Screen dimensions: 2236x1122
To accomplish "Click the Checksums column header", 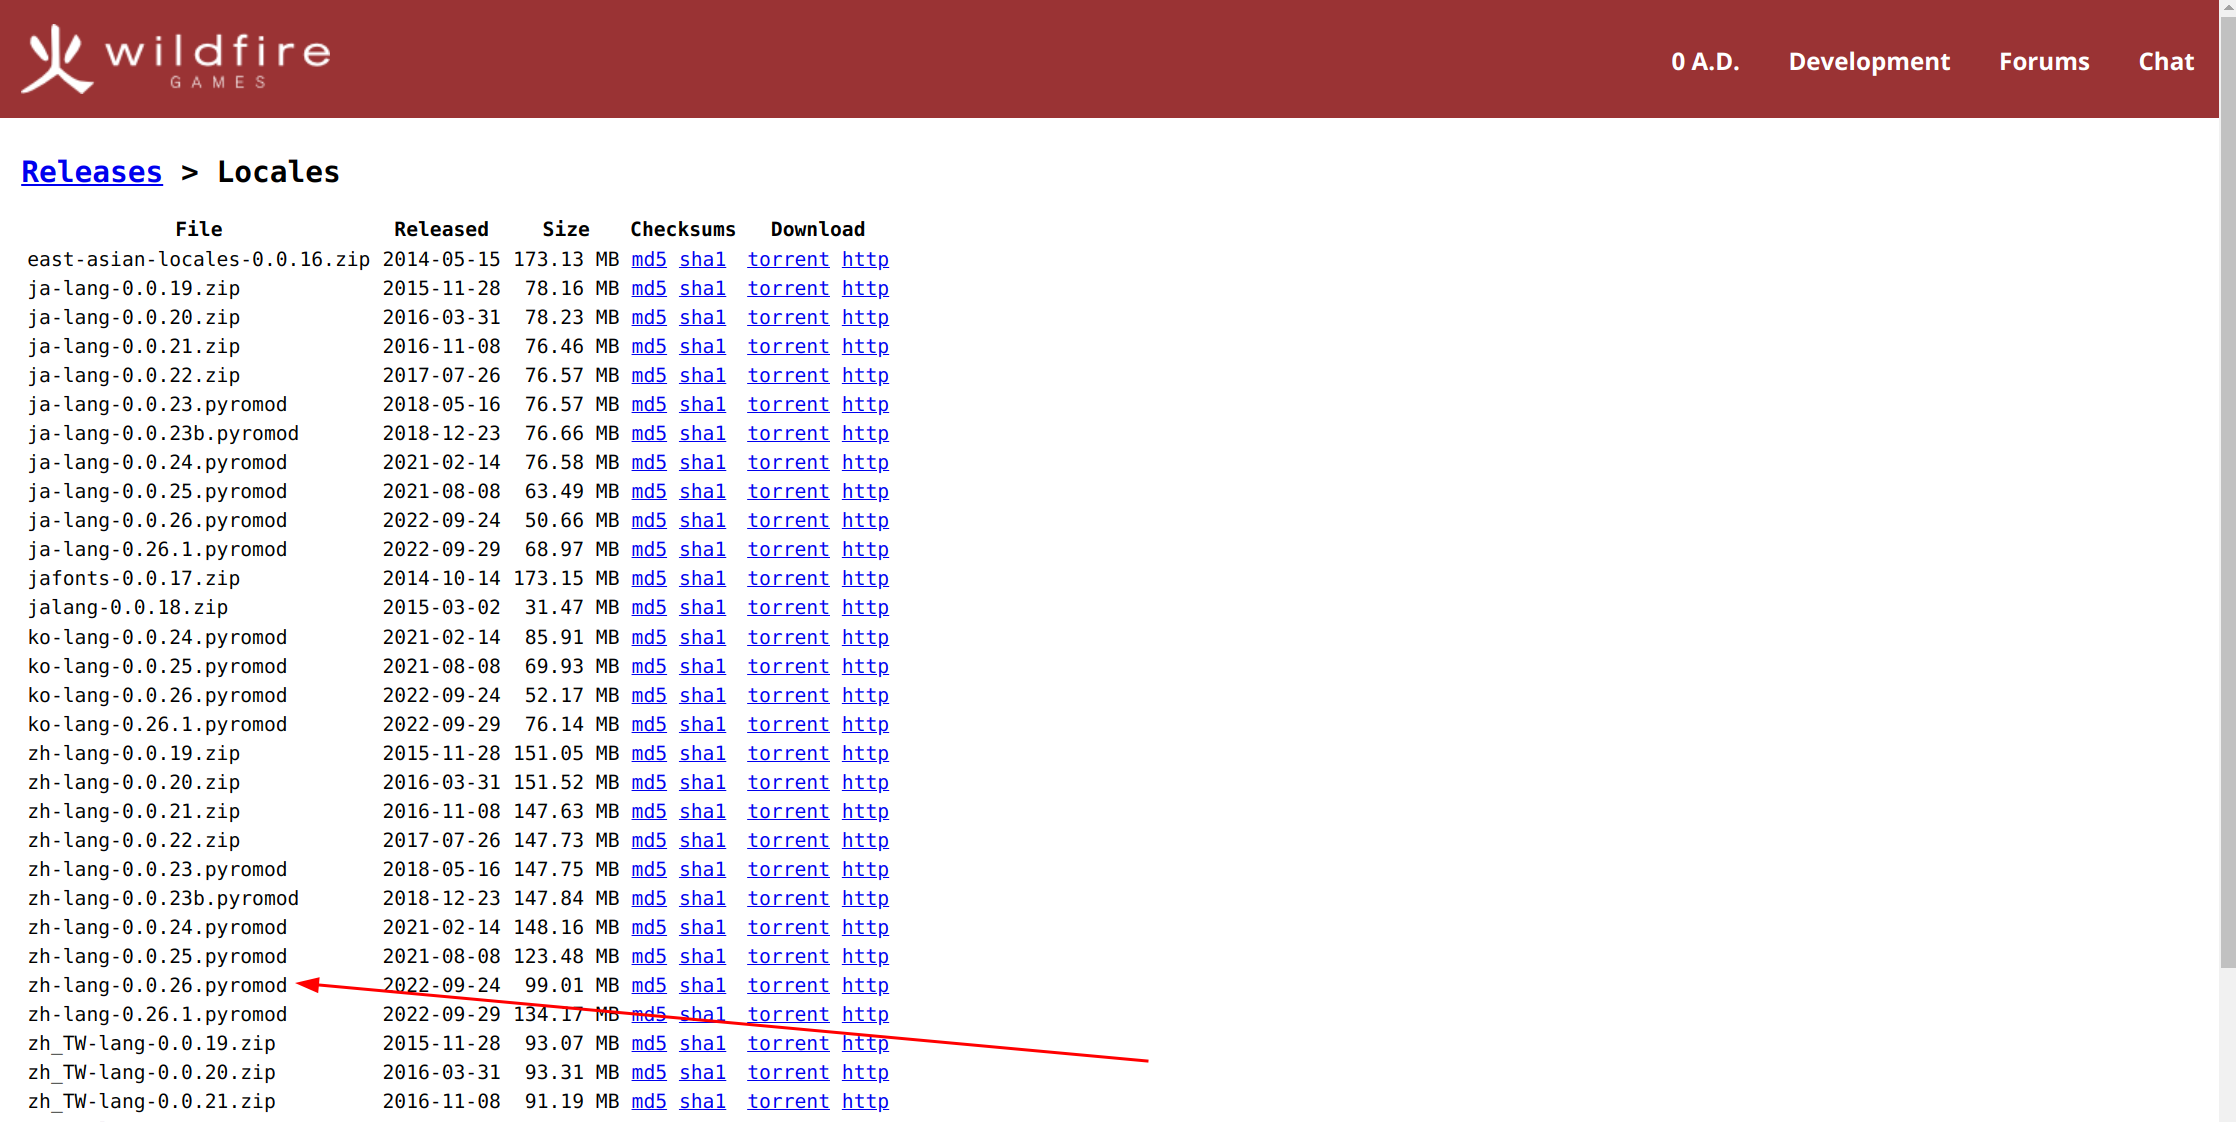I will pos(683,229).
